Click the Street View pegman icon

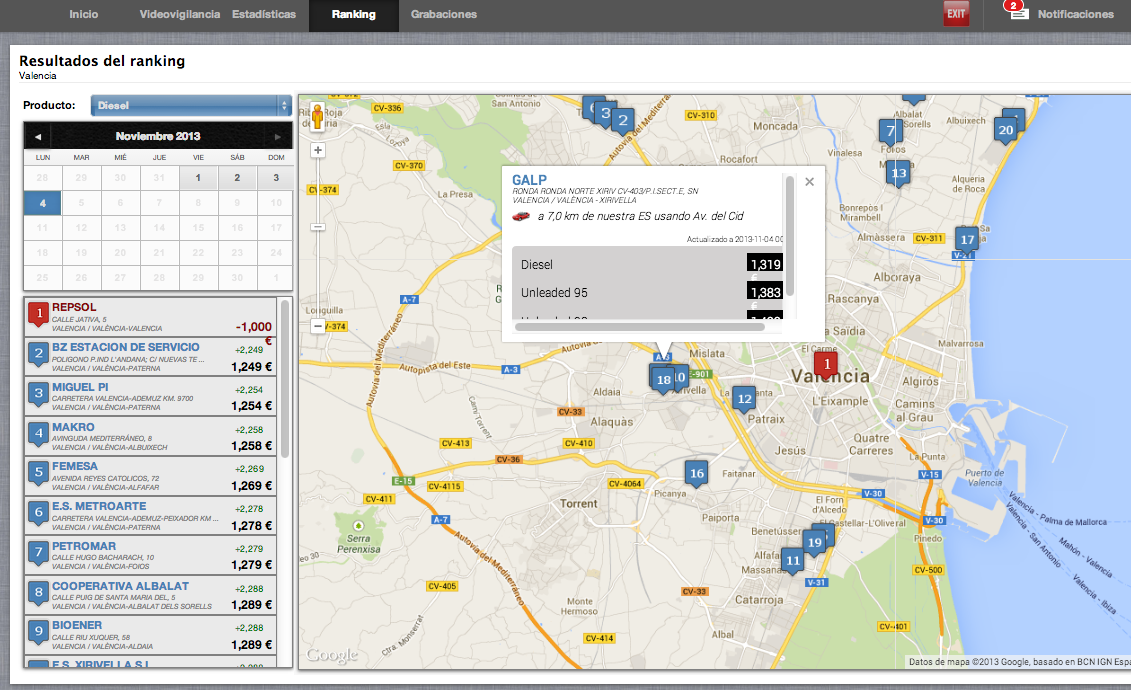pyautogui.click(x=317, y=117)
